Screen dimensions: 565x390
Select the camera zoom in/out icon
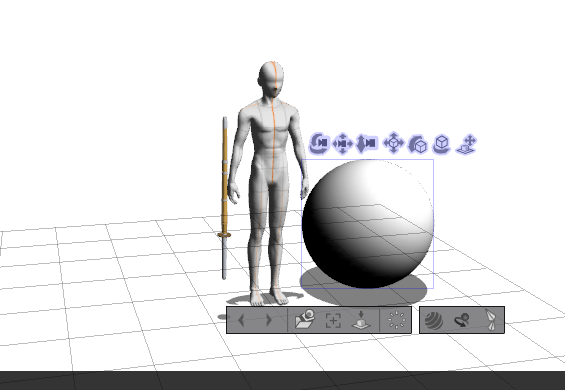click(x=366, y=143)
